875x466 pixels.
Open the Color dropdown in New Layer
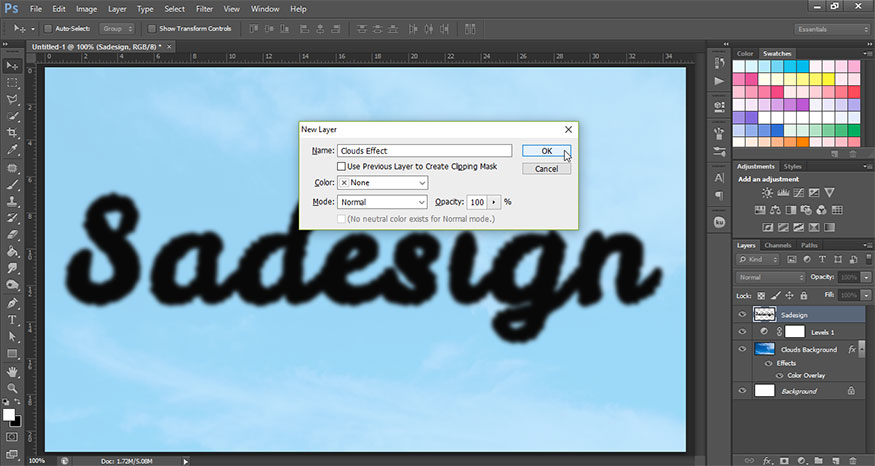click(382, 183)
